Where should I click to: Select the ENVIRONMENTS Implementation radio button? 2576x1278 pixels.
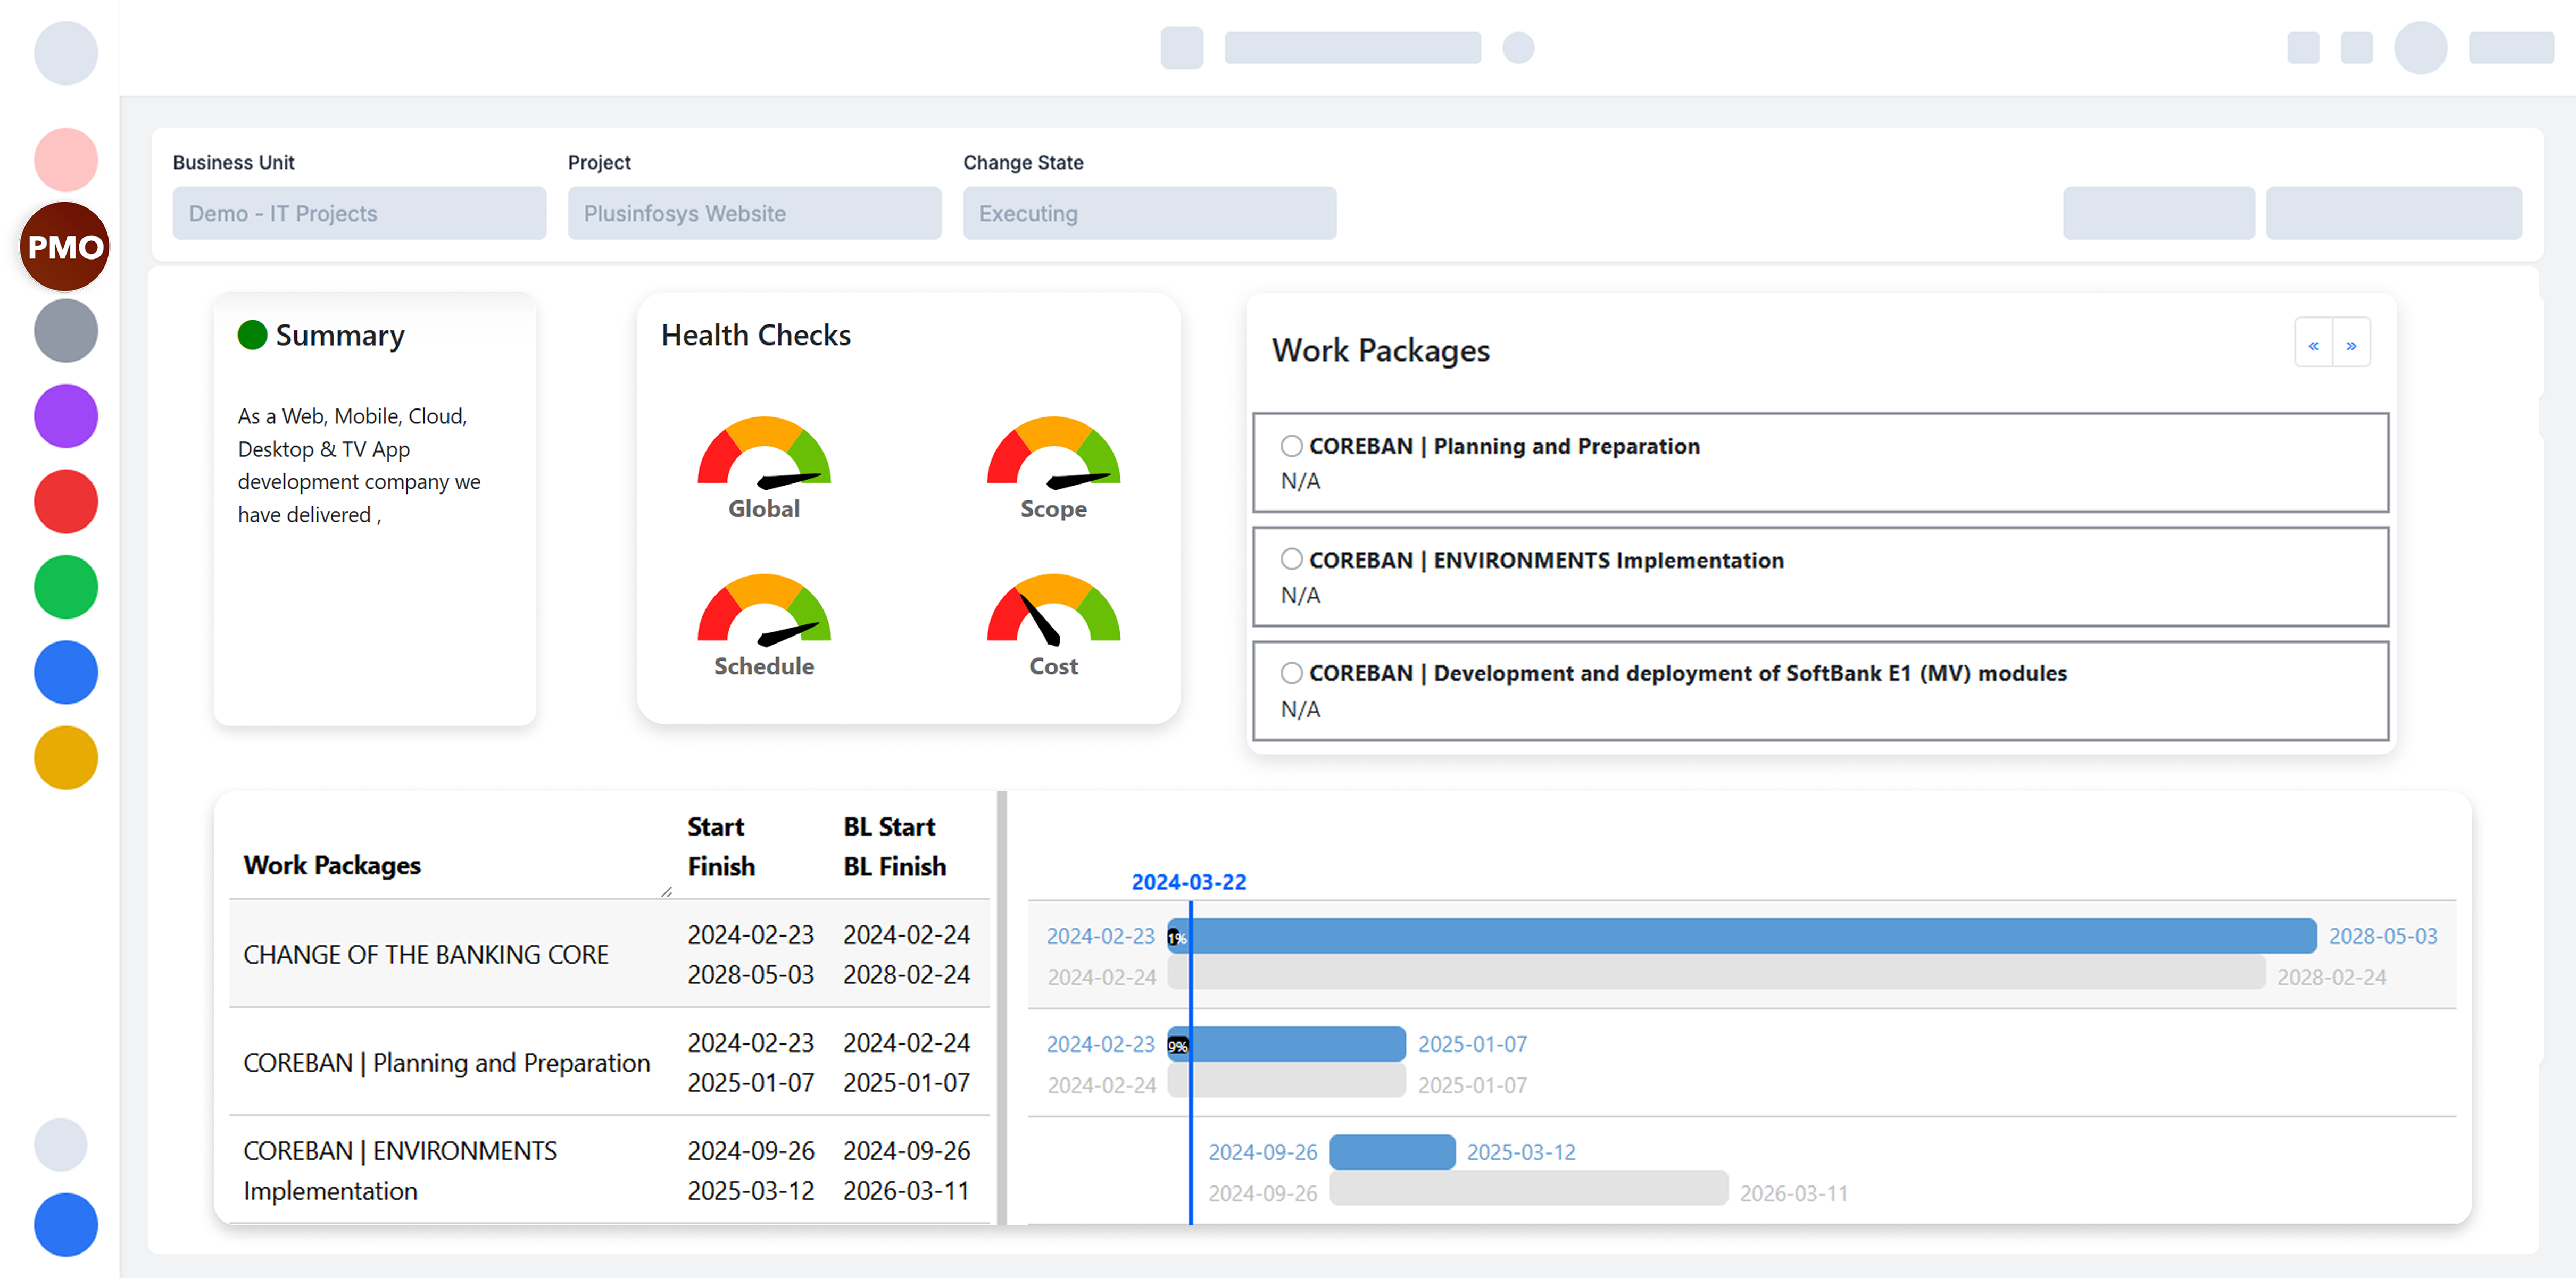(1291, 559)
